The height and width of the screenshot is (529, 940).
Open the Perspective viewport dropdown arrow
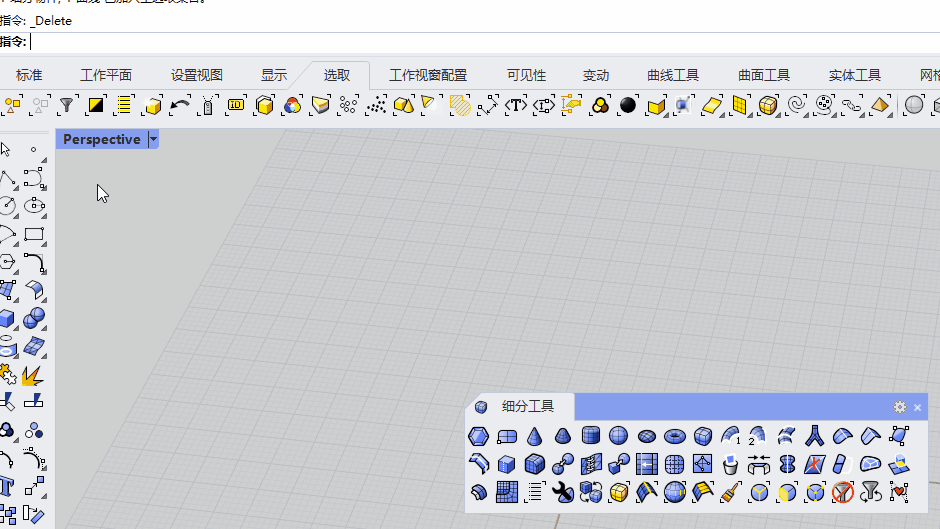coord(153,140)
